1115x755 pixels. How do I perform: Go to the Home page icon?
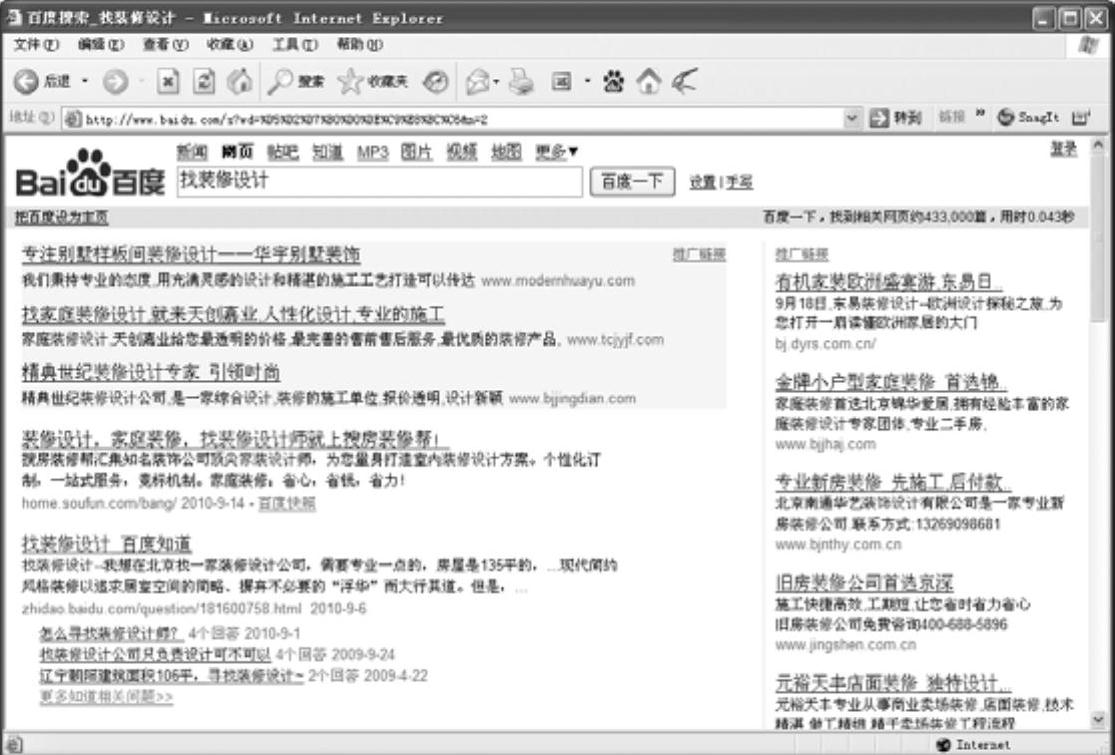tap(240, 82)
